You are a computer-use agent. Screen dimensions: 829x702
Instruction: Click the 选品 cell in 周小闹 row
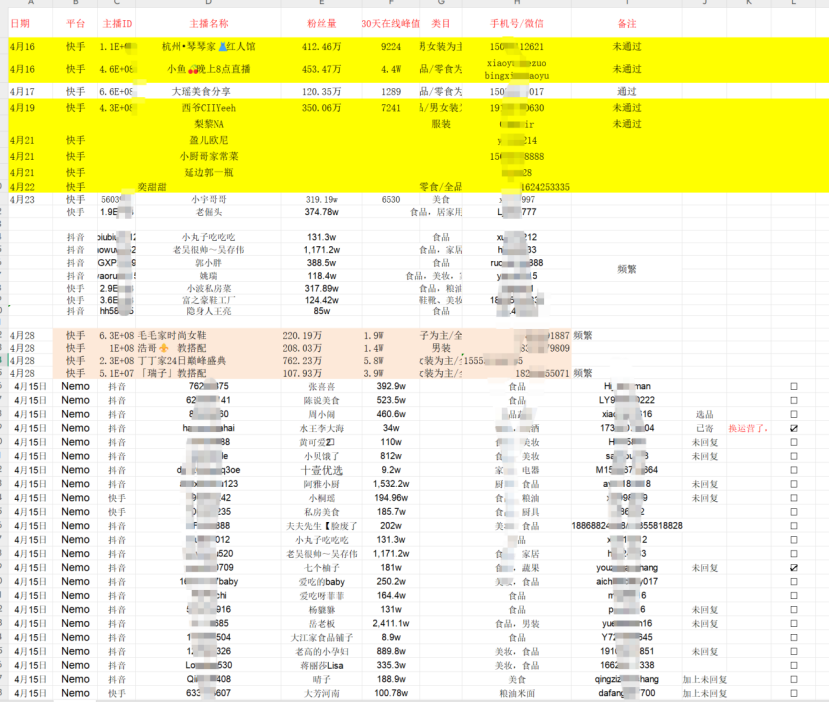(x=705, y=414)
